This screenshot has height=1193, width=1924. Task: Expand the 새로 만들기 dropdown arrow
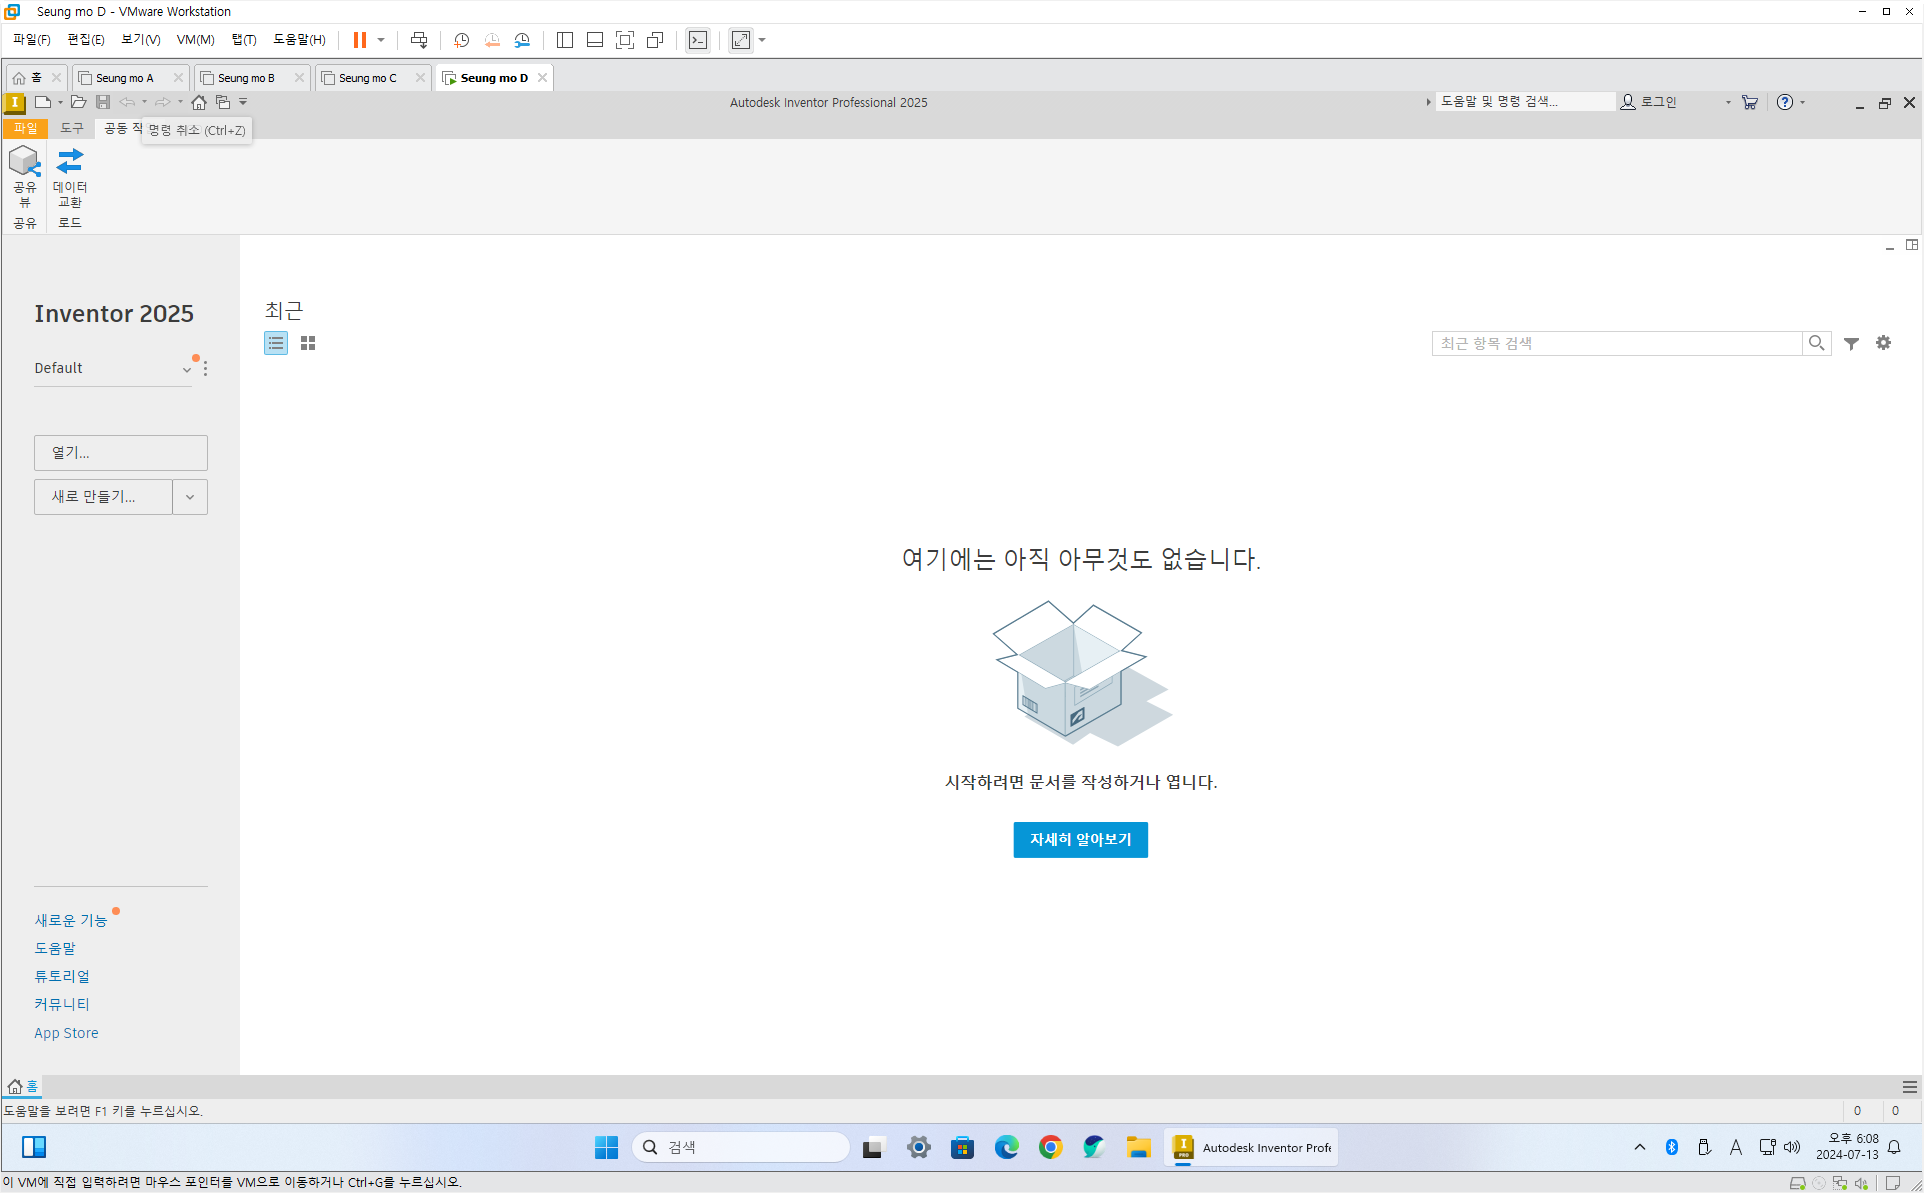point(190,497)
